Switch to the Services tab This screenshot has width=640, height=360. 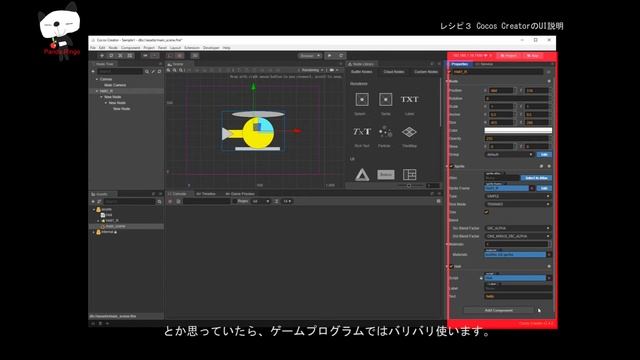[x=484, y=64]
